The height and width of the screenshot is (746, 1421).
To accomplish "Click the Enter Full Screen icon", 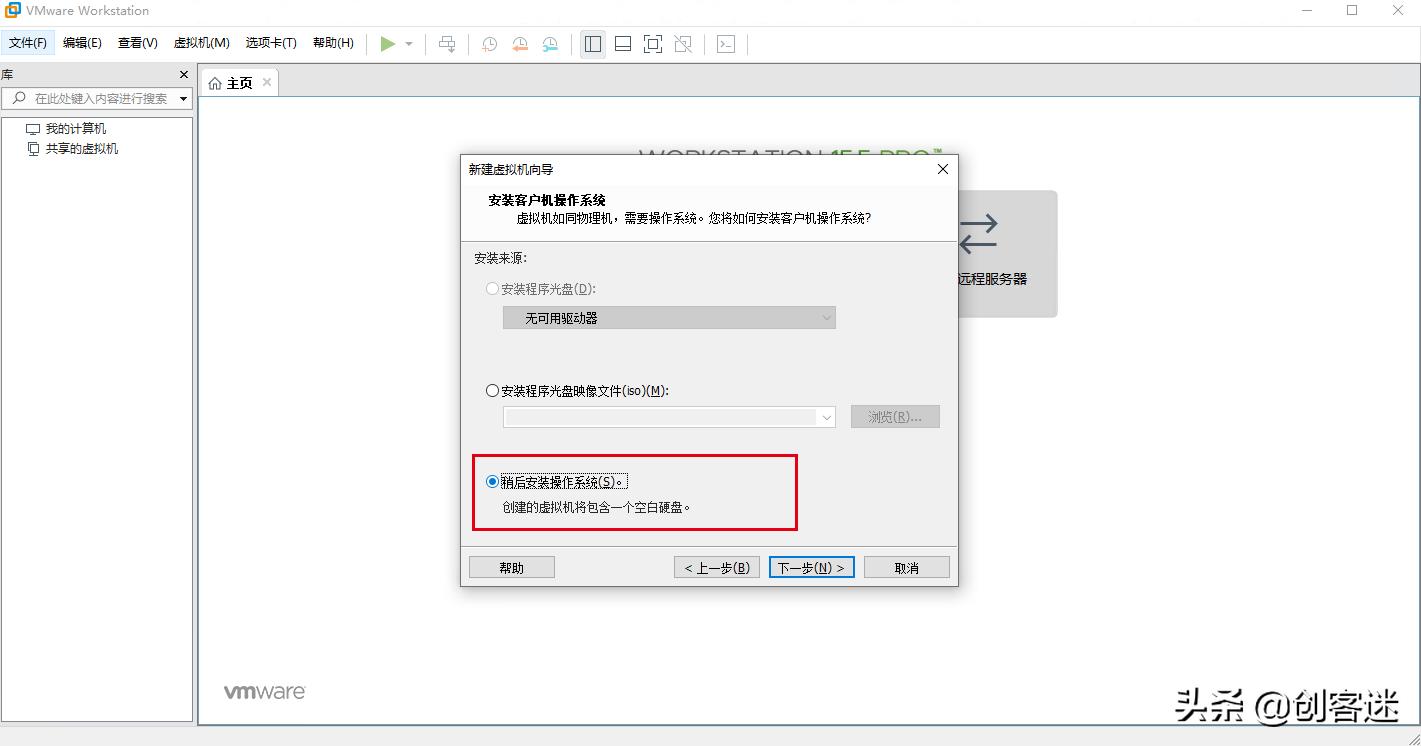I will point(653,44).
